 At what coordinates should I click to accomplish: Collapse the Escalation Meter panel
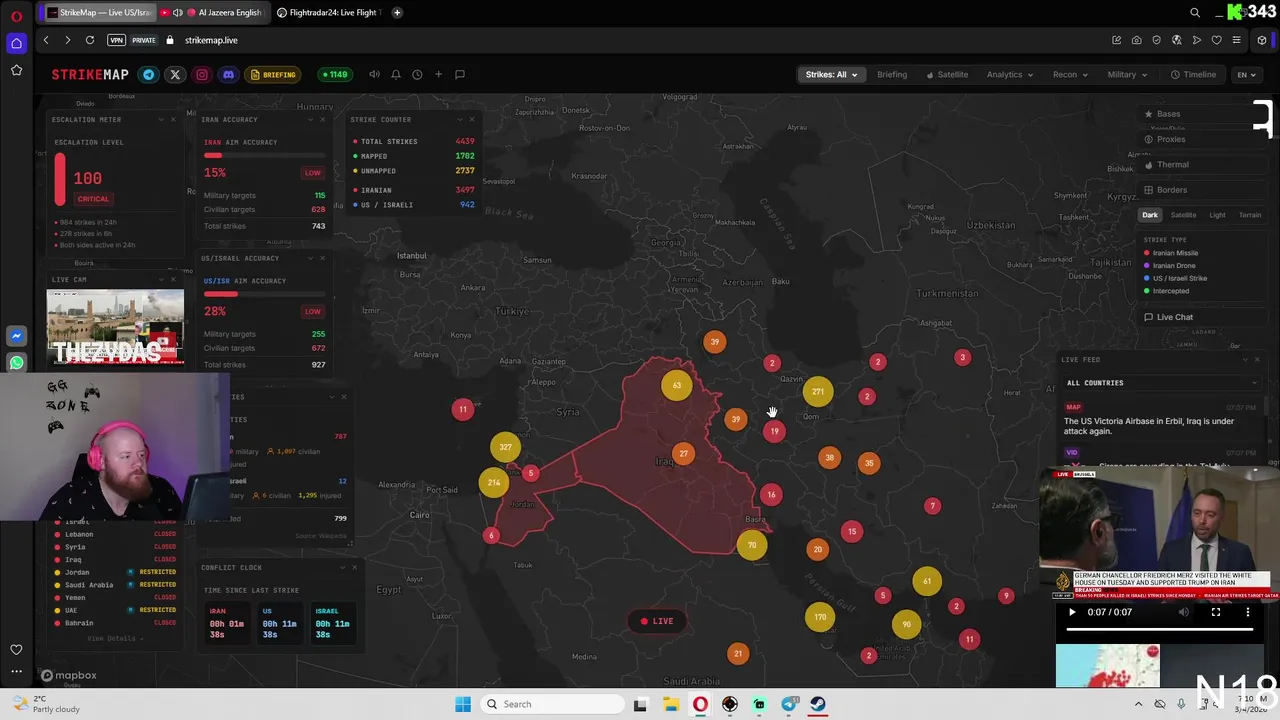click(161, 119)
